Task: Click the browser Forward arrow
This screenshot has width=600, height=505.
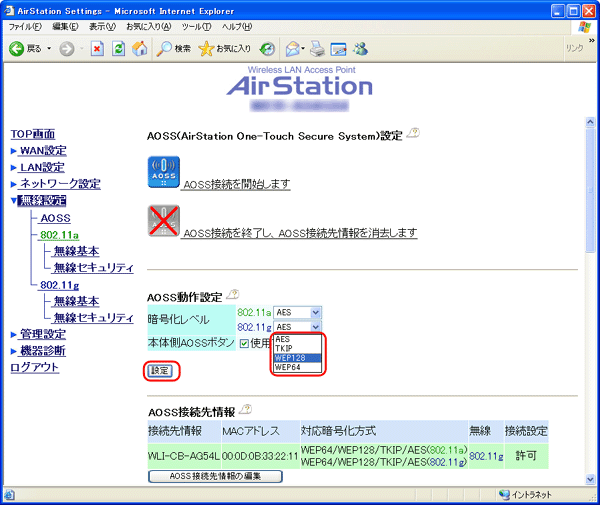Action: click(x=67, y=49)
